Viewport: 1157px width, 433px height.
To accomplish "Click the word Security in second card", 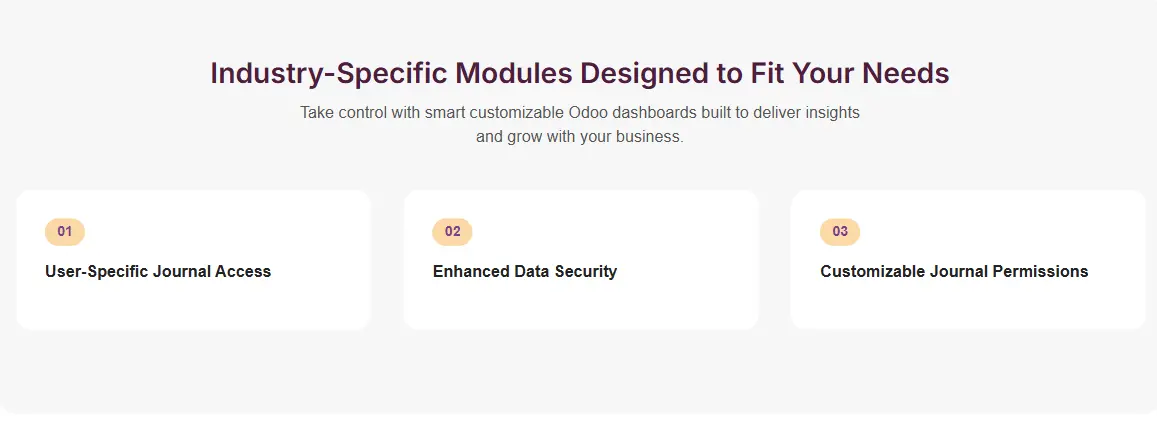I will 583,271.
